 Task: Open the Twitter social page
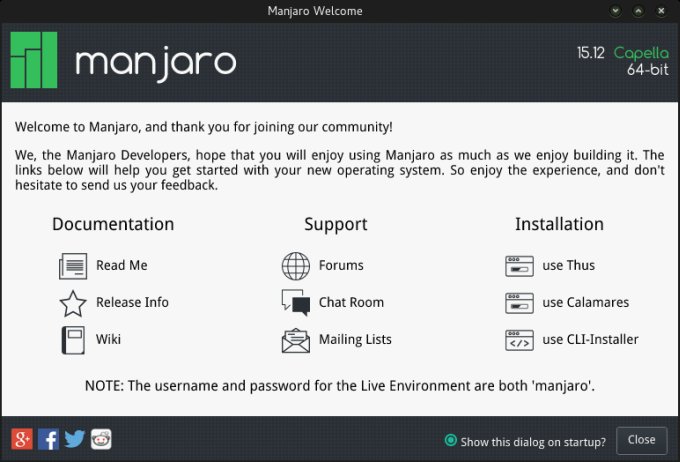75,439
